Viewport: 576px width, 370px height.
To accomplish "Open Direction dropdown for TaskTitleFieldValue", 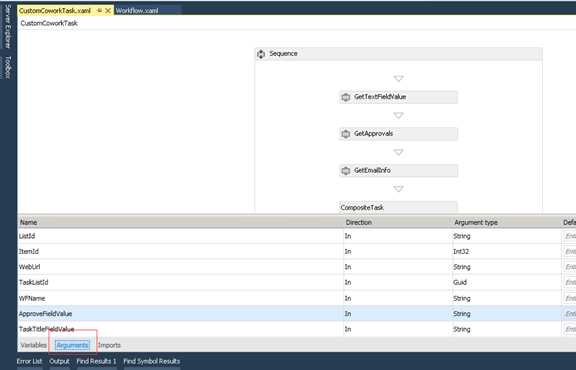I will 397,329.
